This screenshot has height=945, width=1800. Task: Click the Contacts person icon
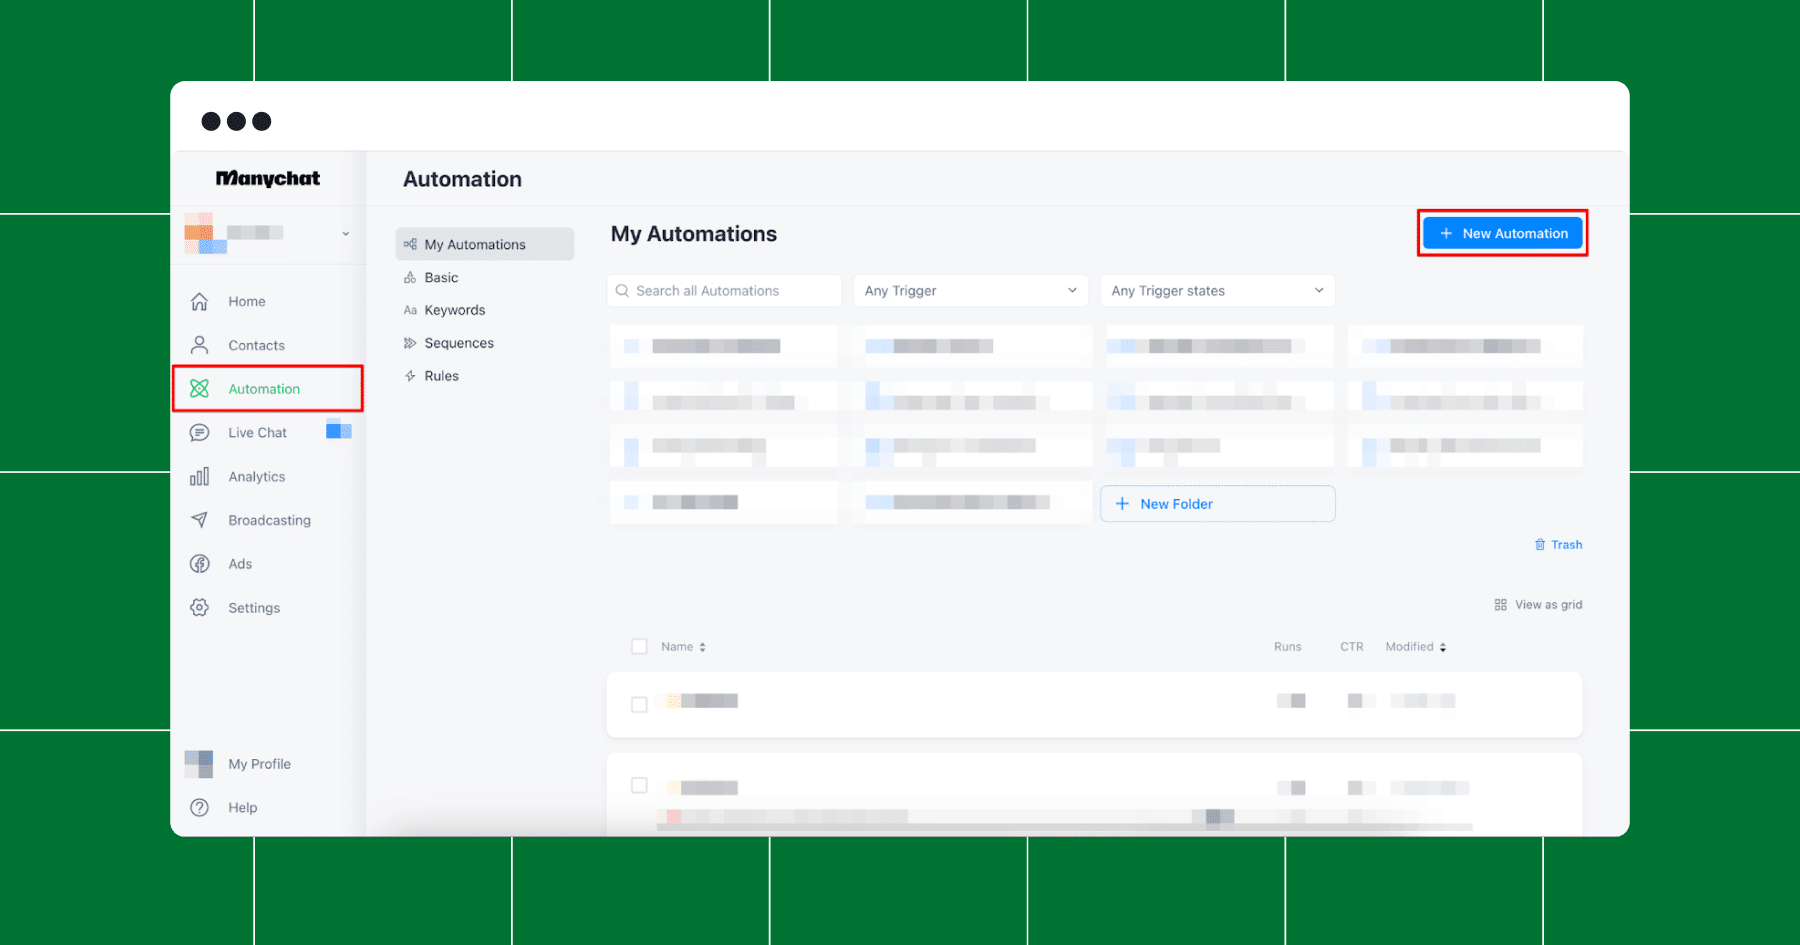coord(199,345)
